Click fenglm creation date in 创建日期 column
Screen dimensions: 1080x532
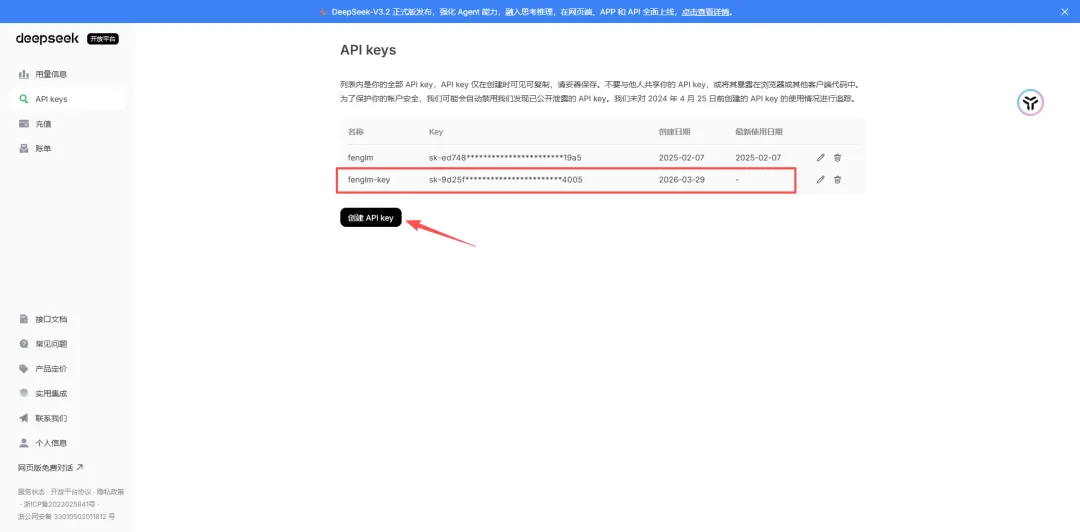coord(681,158)
